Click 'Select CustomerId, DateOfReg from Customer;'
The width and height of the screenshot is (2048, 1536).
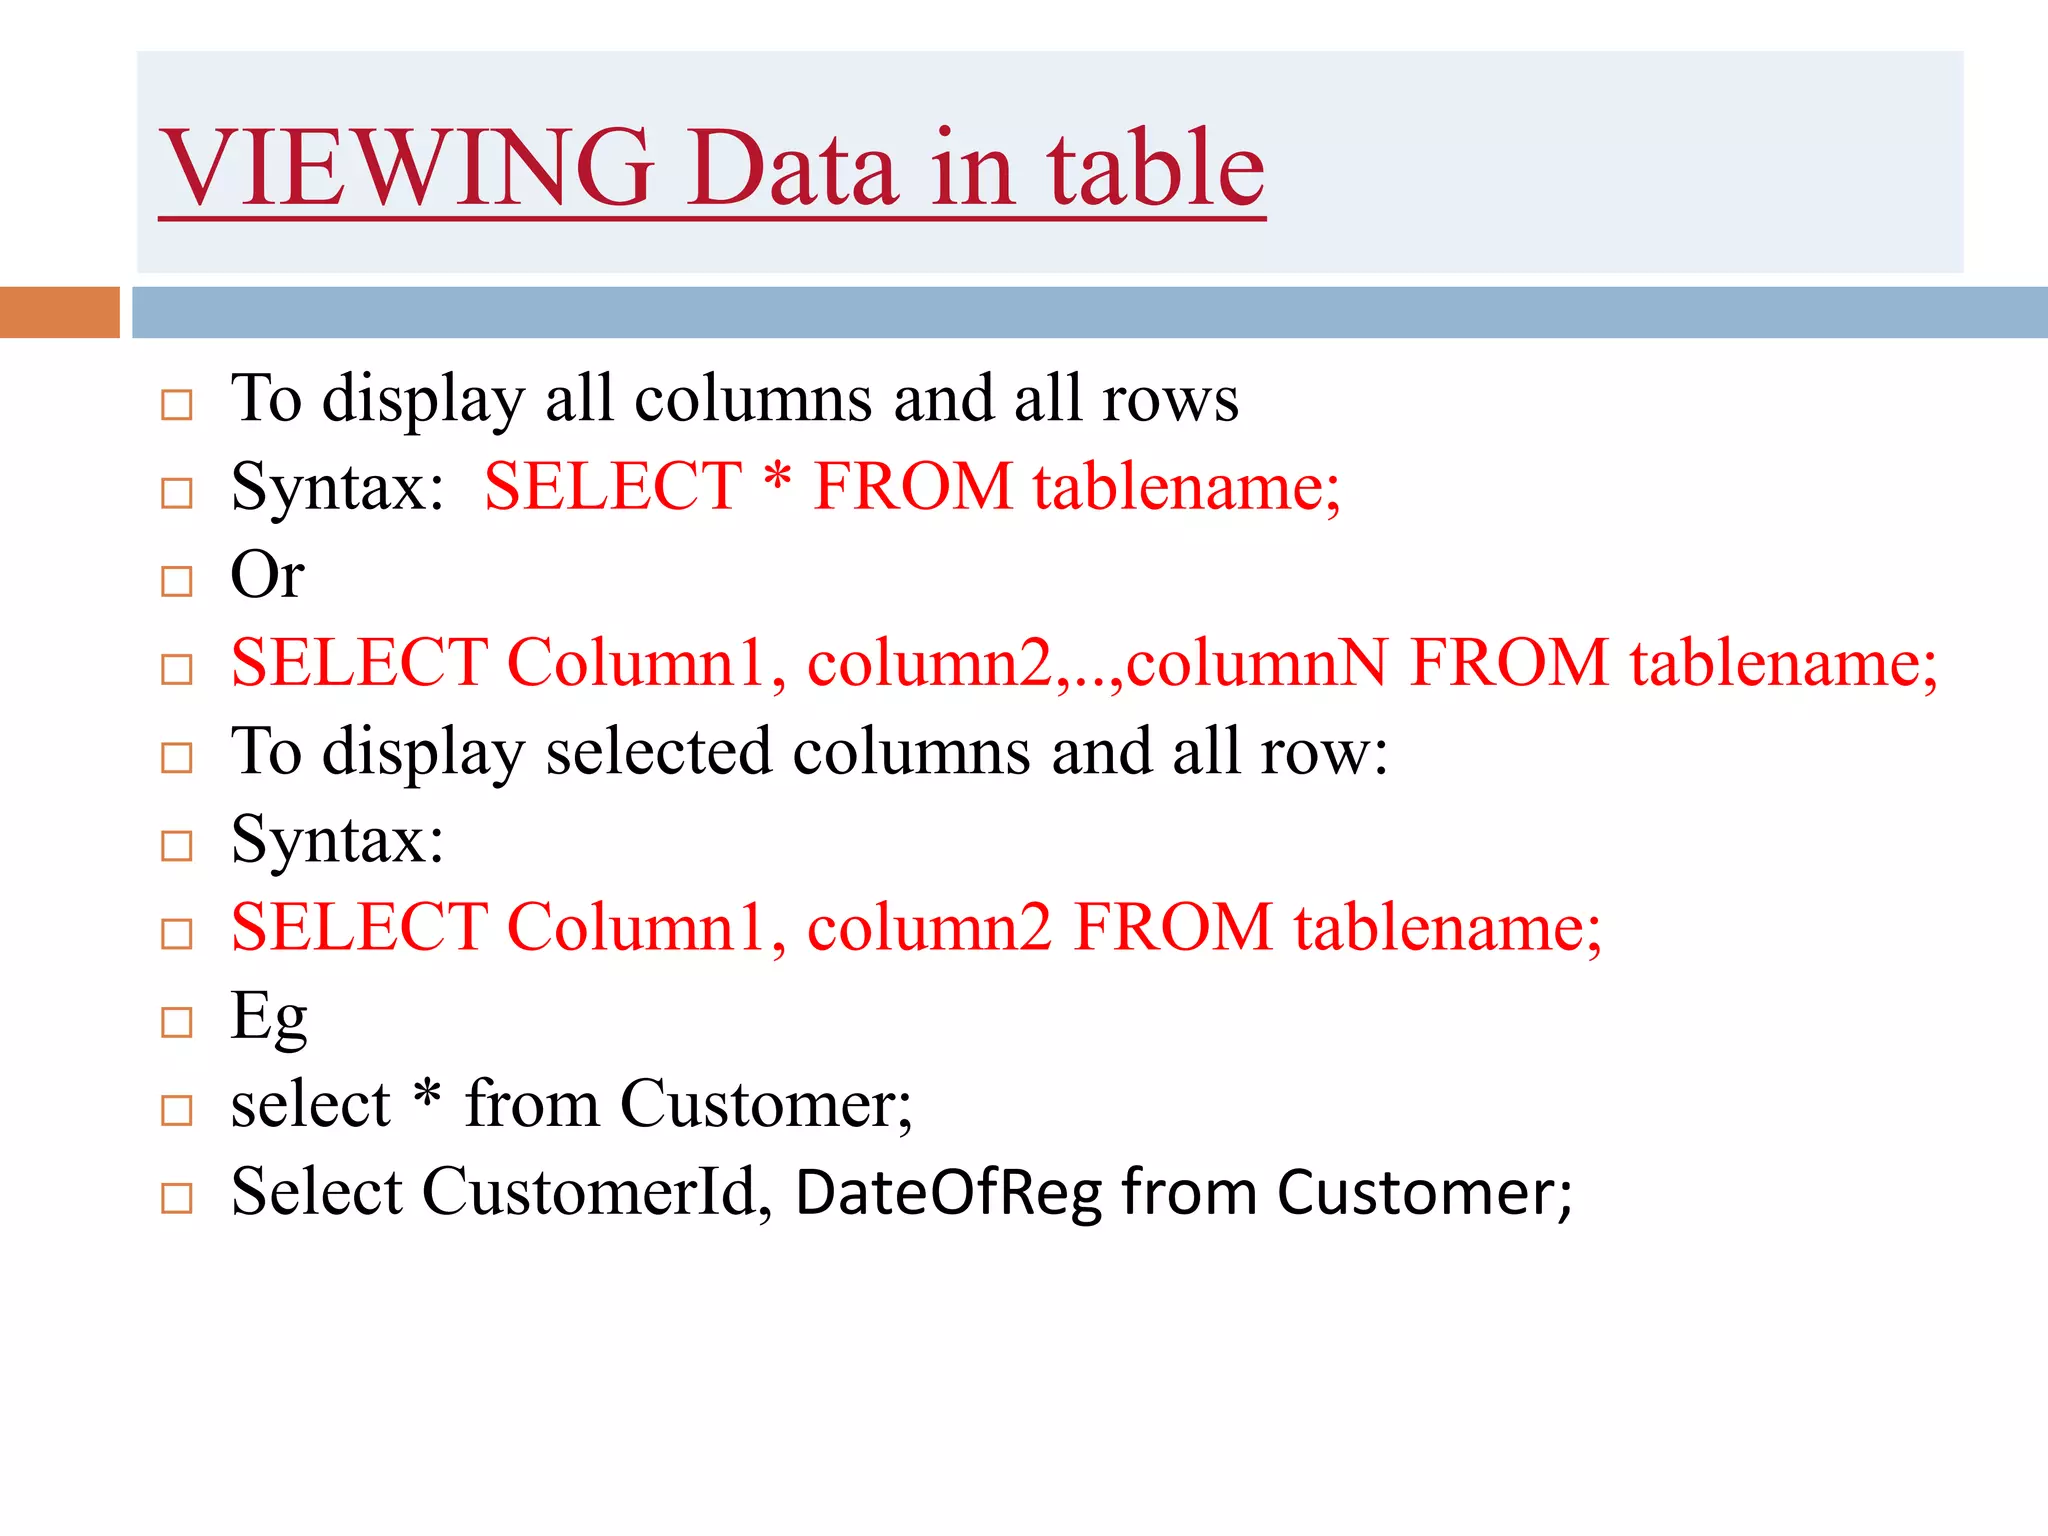(x=902, y=1193)
